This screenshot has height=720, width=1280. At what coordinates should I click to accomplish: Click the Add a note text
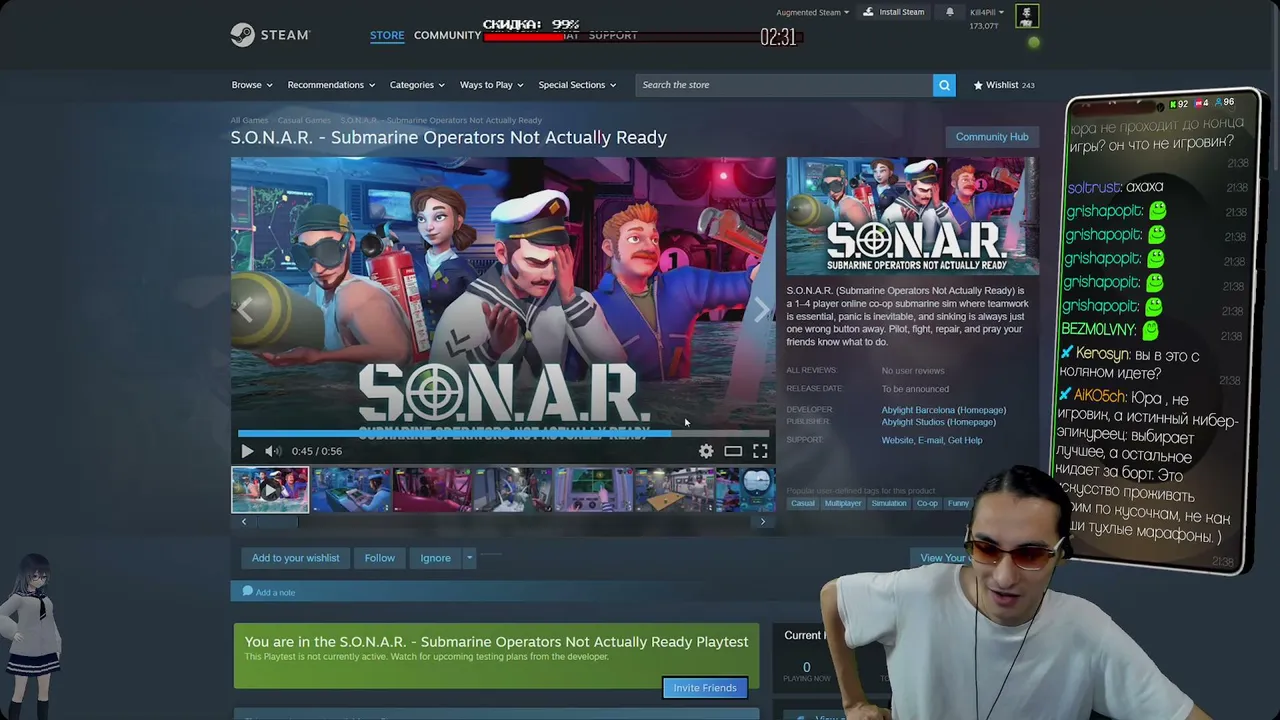click(x=275, y=593)
